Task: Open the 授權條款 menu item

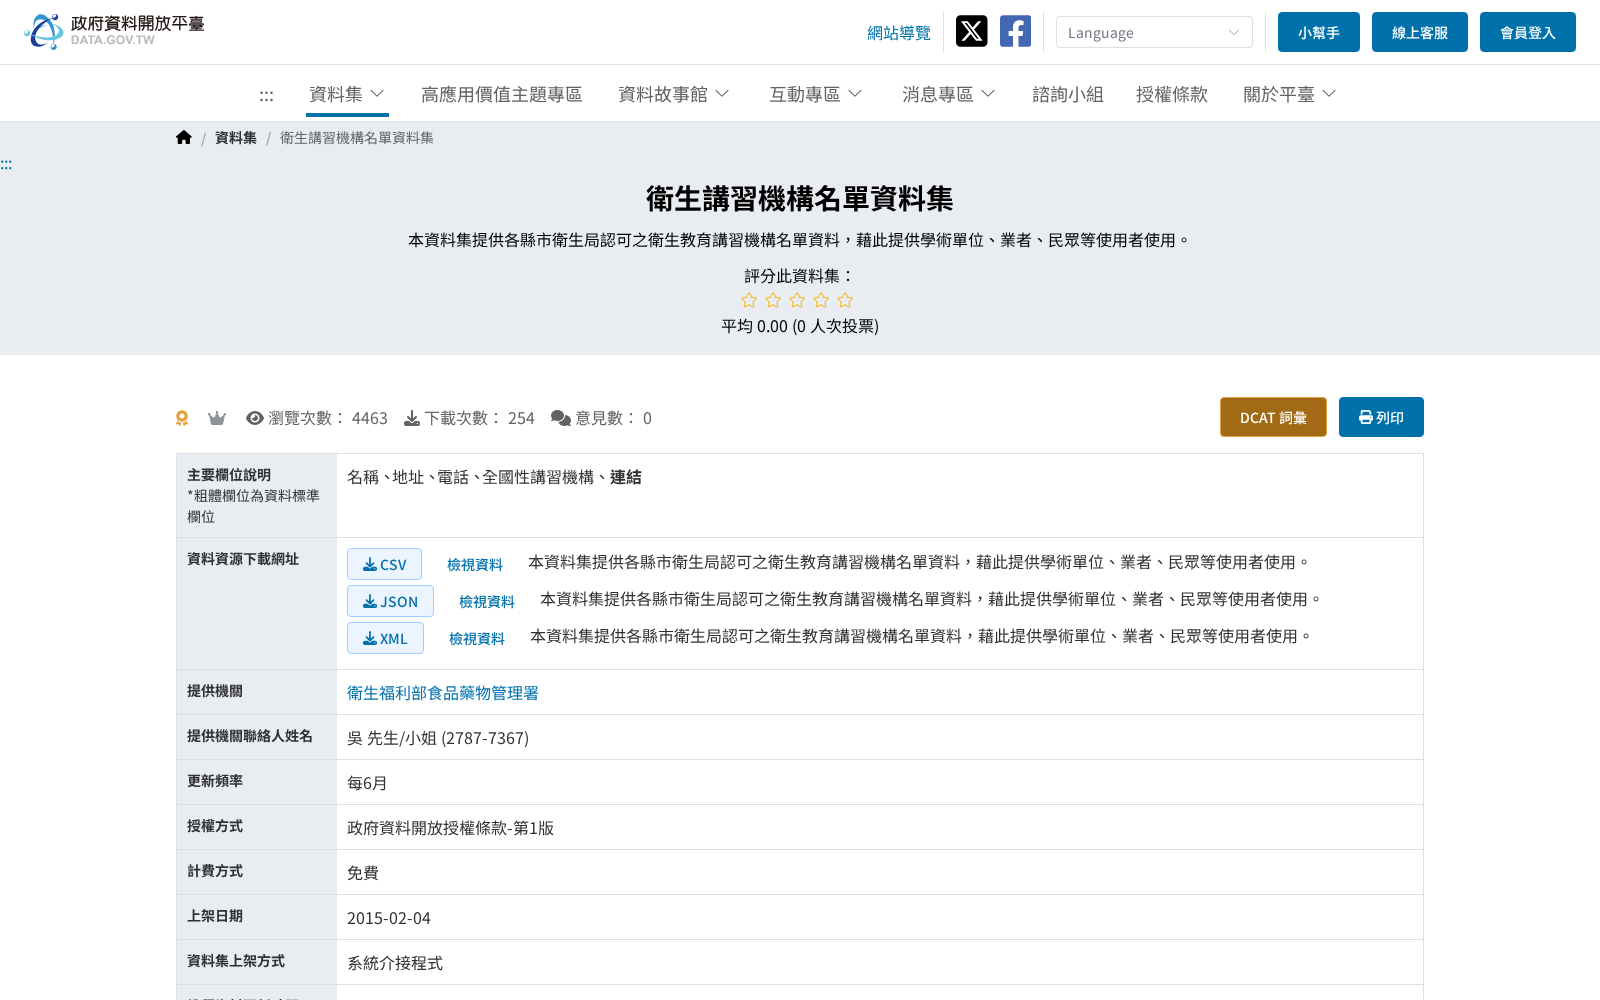Action: click(x=1172, y=94)
